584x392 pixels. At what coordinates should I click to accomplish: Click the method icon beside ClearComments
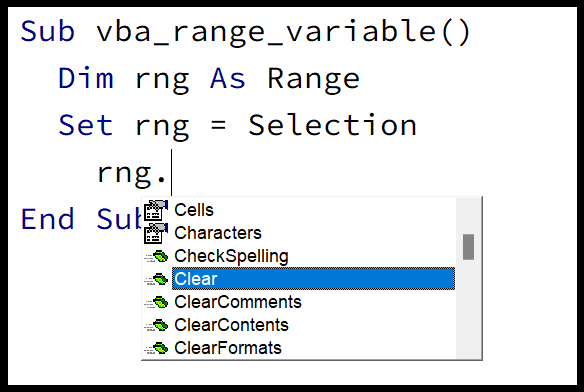pos(156,302)
